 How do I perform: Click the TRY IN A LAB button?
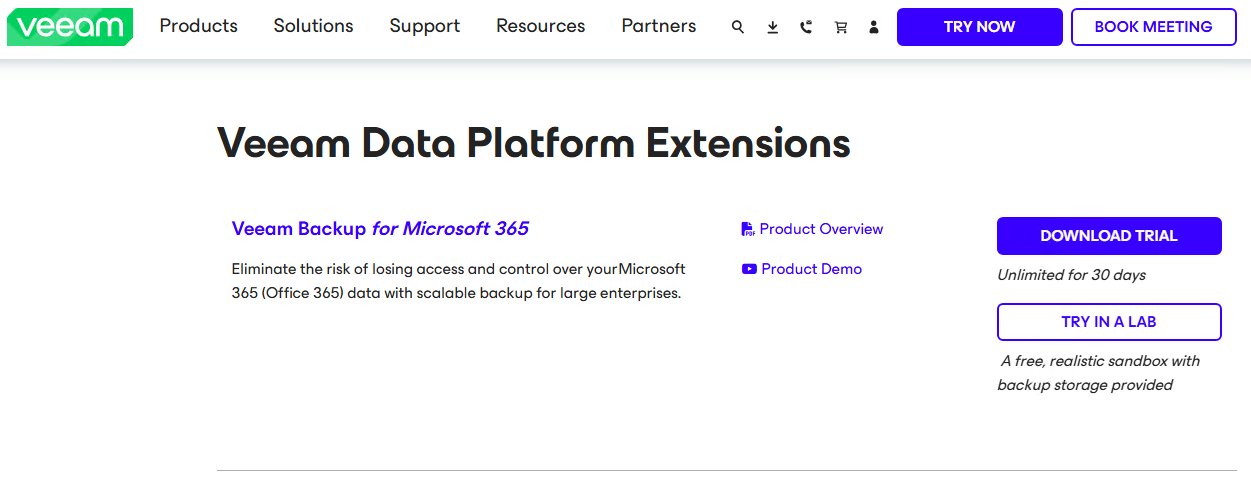(x=1109, y=322)
